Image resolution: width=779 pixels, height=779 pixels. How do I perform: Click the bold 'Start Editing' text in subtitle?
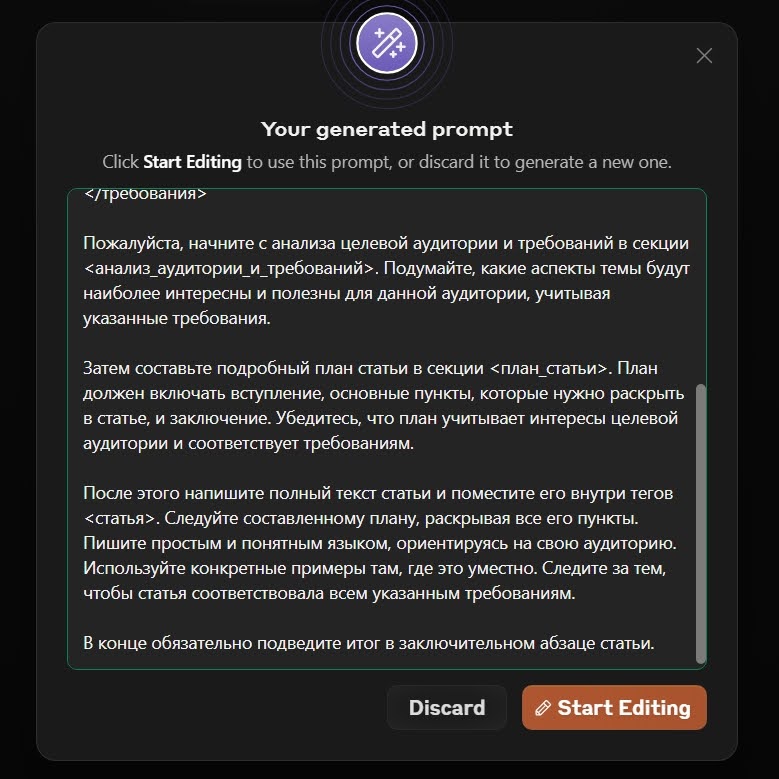pyautogui.click(x=192, y=162)
